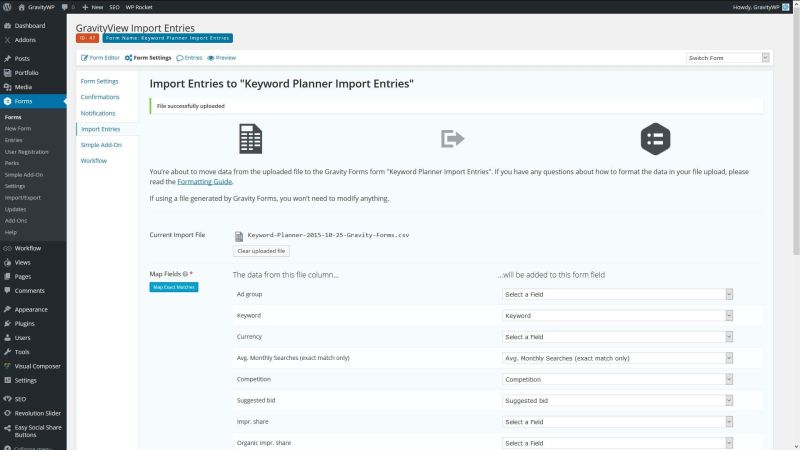Switch to the Form Editor tab
800x450 pixels.
click(x=100, y=58)
